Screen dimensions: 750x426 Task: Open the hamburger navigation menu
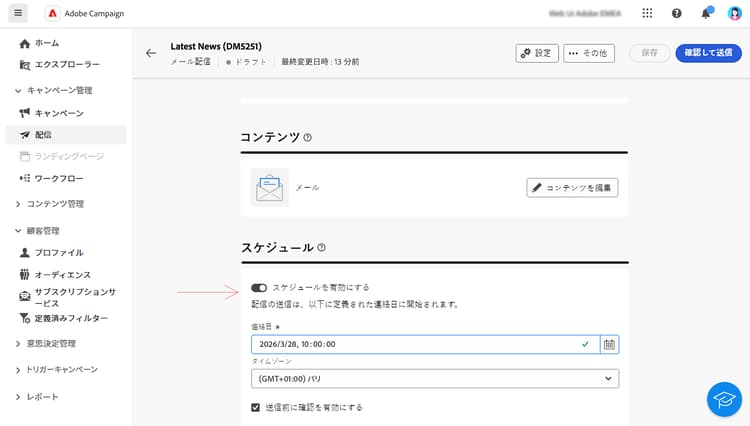coord(18,13)
